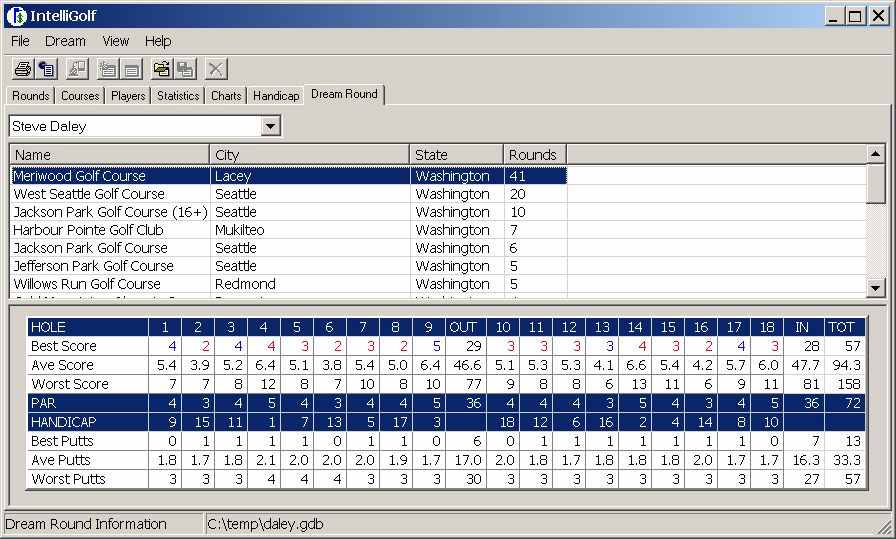Click the delete X toolbar icon
This screenshot has height=539, width=896.
[x=216, y=69]
